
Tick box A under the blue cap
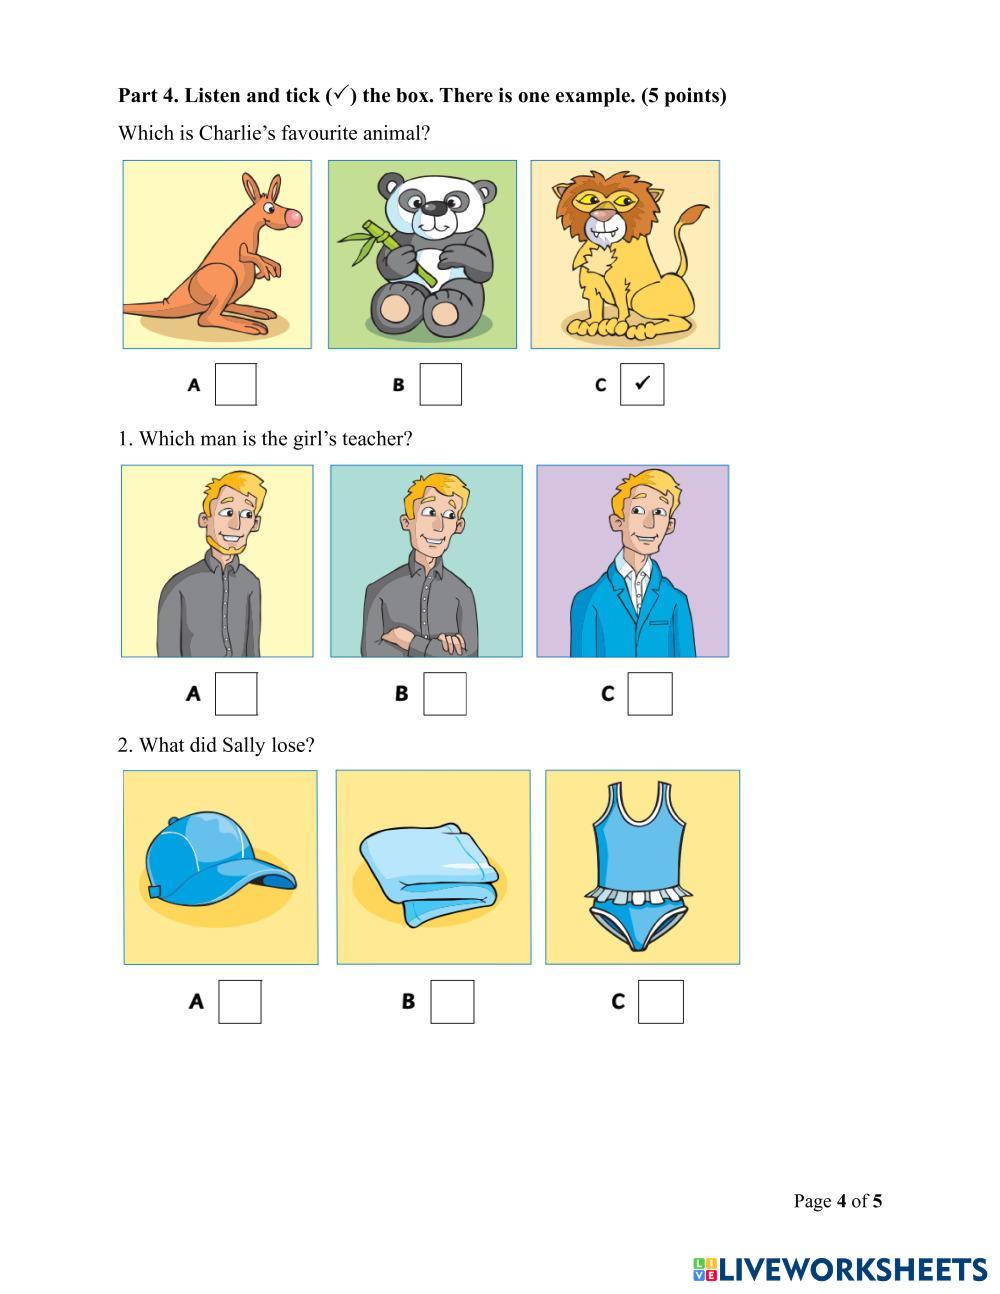click(240, 1001)
